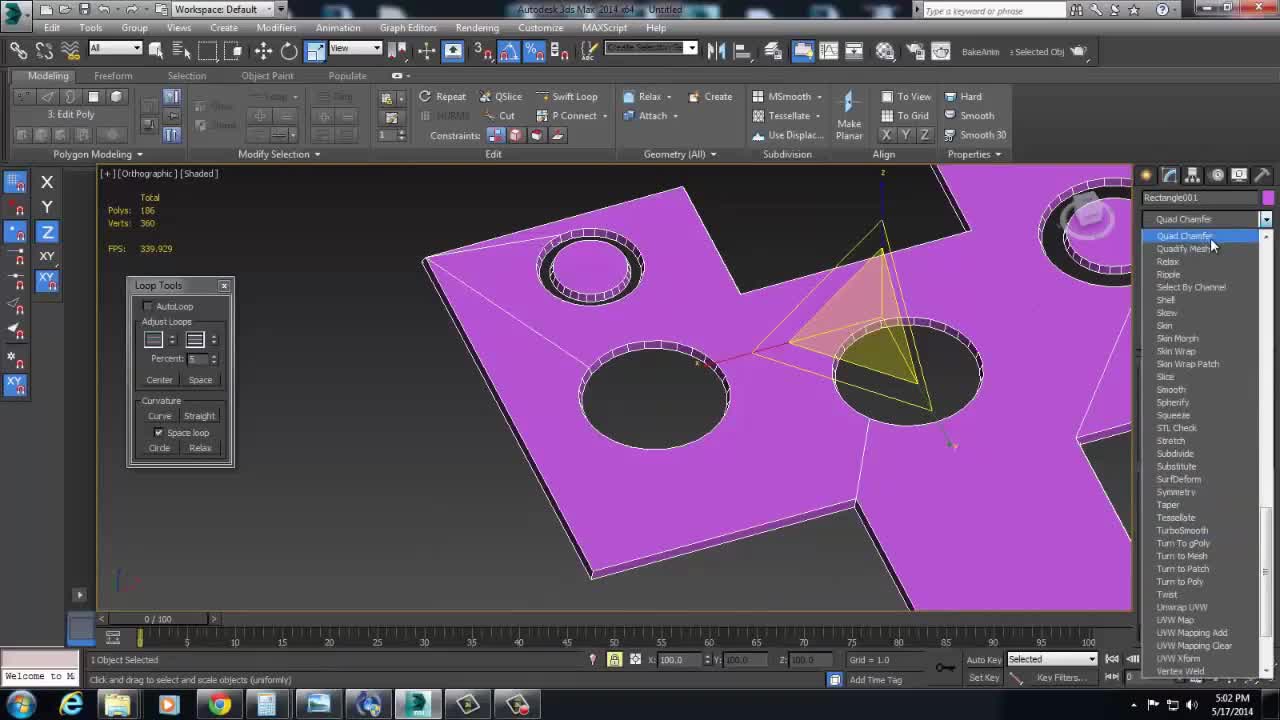Click Space button in Loop Tools
This screenshot has width=1280, height=720.
coord(200,380)
